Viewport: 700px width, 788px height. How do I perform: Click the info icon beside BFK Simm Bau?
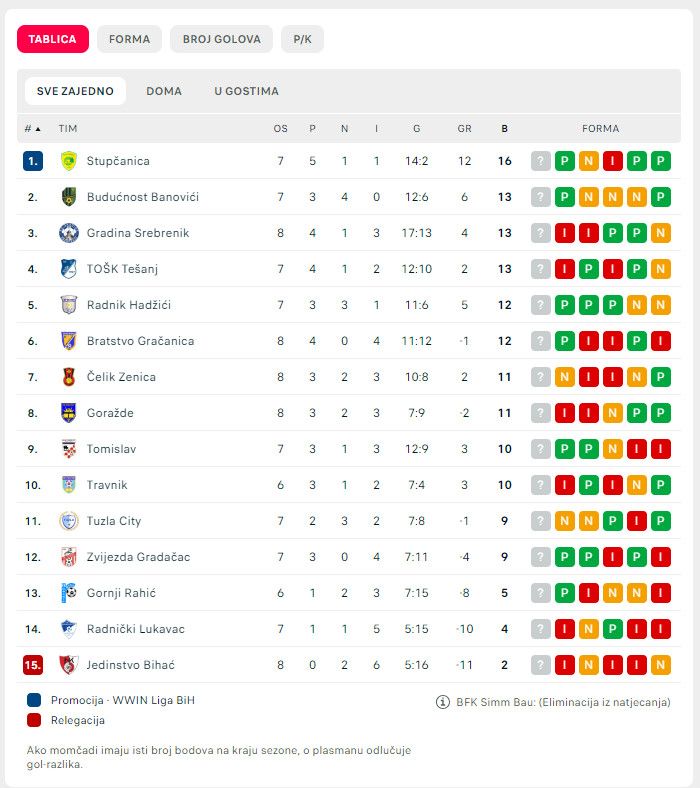coord(443,702)
